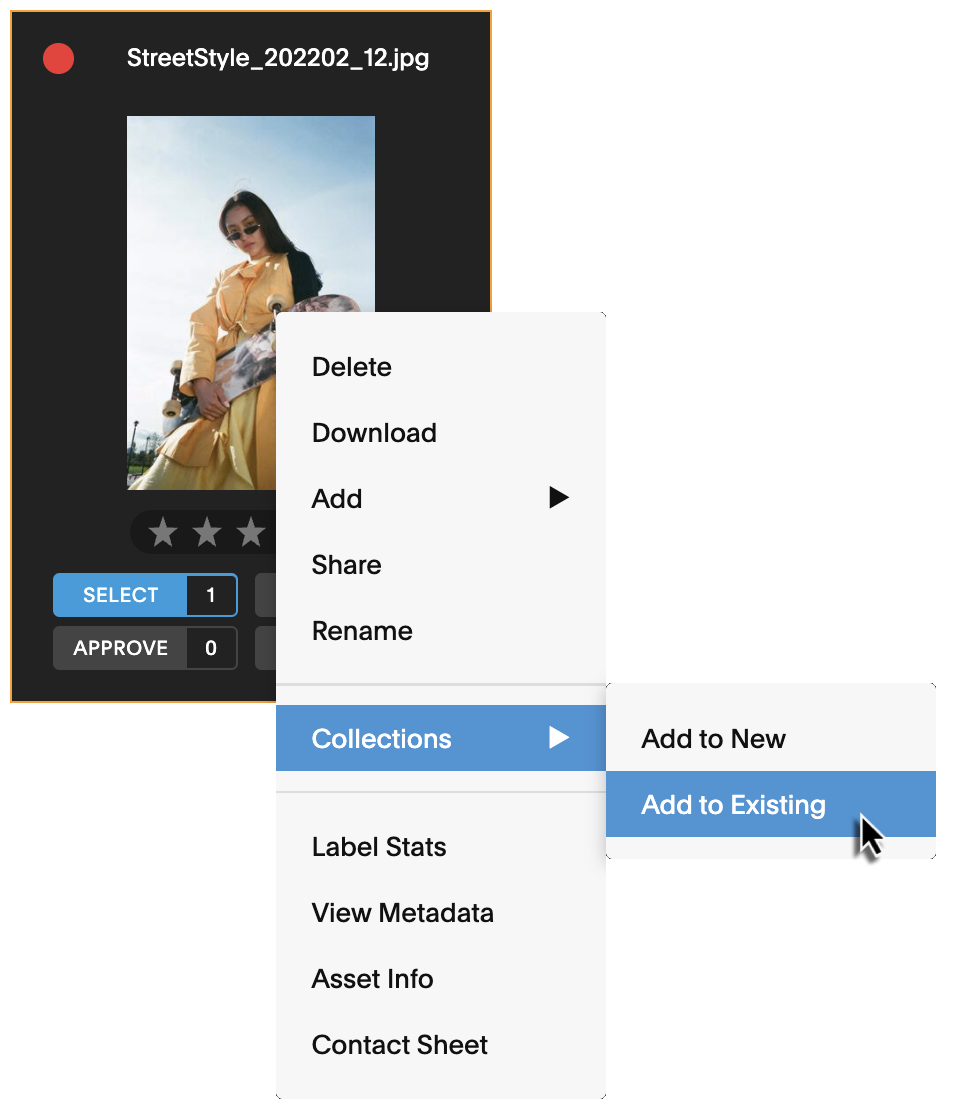Choose Download from the context menu
This screenshot has width=954, height=1118.
click(441, 433)
